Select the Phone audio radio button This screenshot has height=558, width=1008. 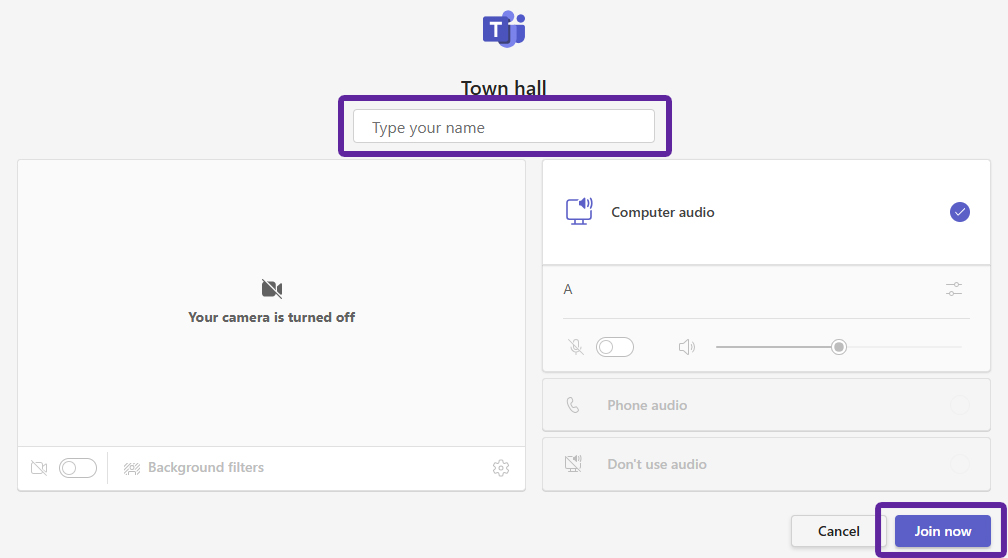click(x=960, y=405)
